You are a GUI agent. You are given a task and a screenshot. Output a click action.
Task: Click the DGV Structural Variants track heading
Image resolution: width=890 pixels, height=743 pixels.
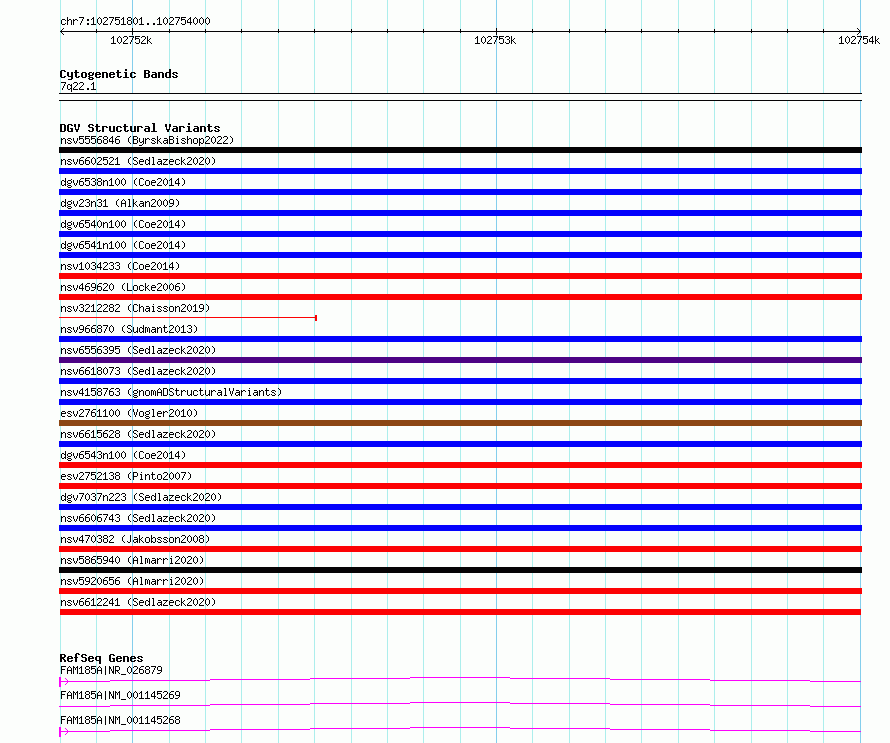point(140,128)
